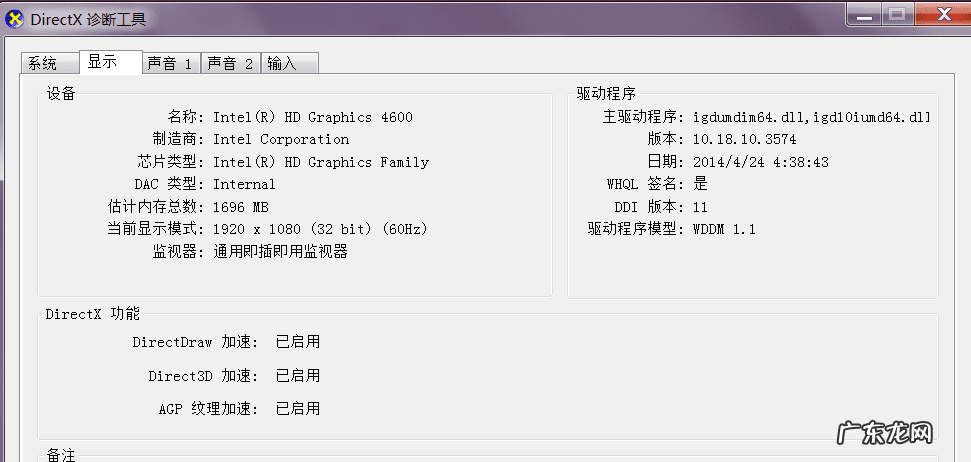
Task: Click the DirectX 诊断工具 window title
Action: click(89, 19)
